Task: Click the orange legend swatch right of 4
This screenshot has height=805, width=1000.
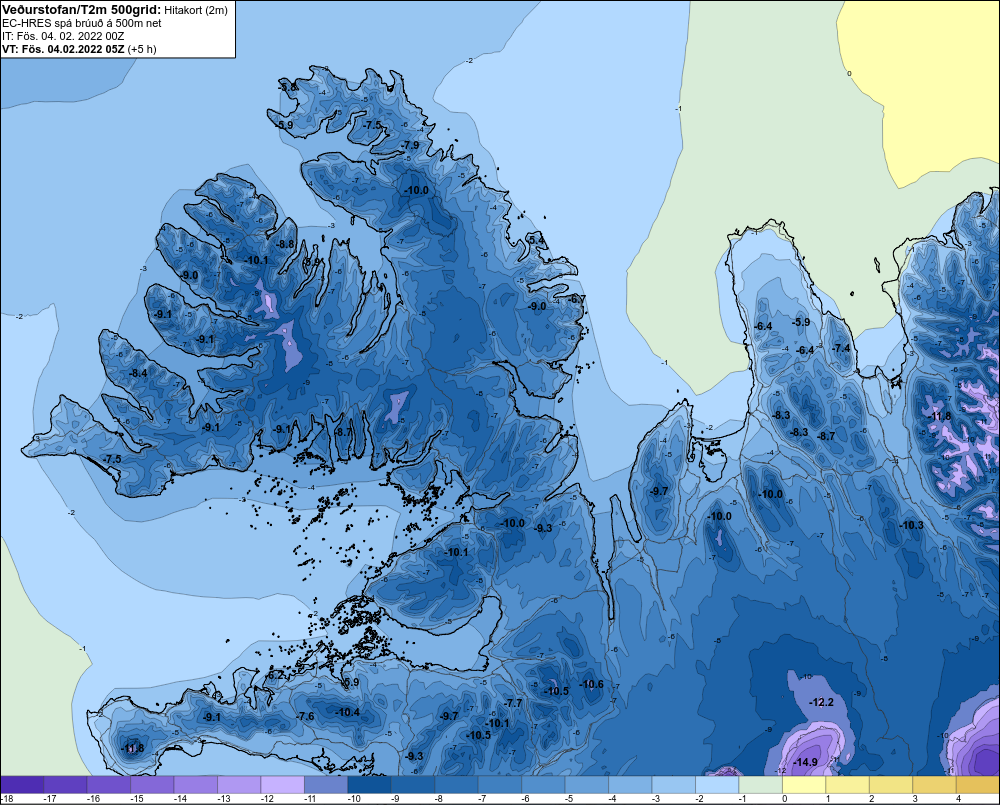Action: [978, 785]
